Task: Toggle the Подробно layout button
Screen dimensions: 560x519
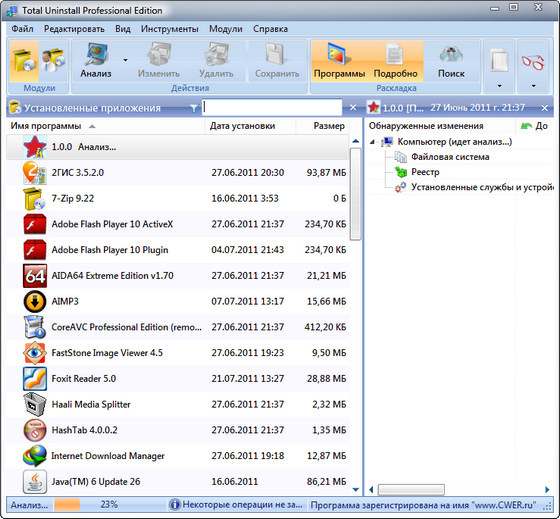Action: pyautogui.click(x=395, y=60)
